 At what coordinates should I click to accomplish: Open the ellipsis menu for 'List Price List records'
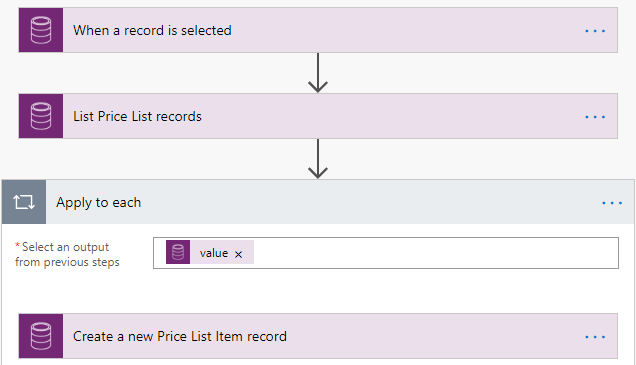point(595,117)
